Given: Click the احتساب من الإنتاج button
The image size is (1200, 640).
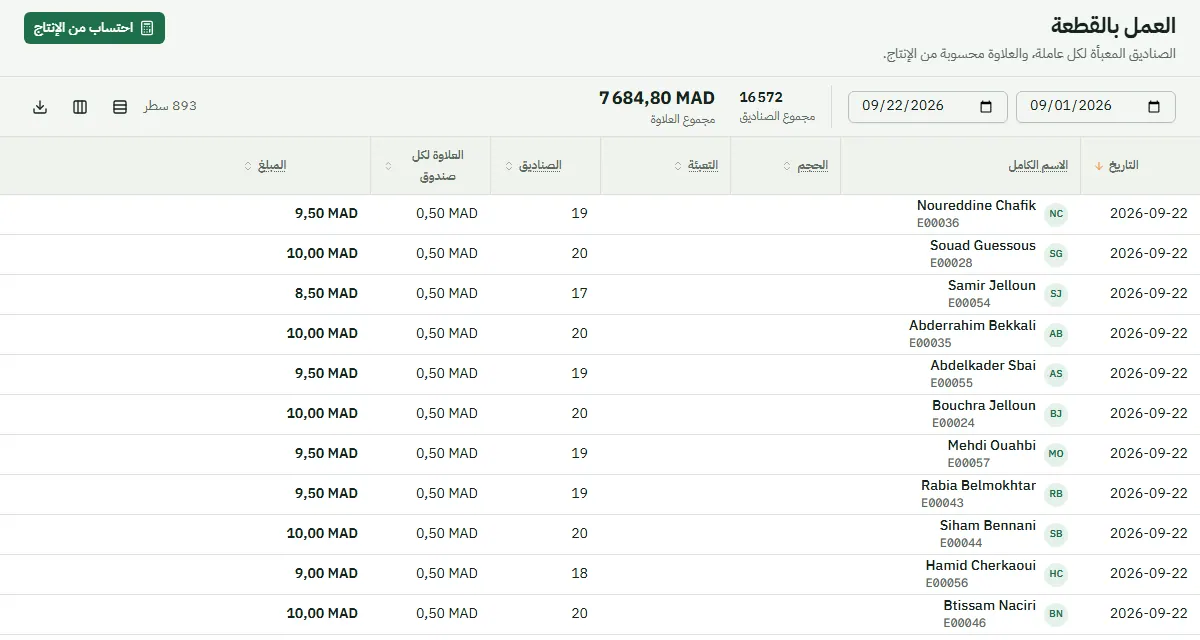Looking at the screenshot, I should click(x=94, y=28).
